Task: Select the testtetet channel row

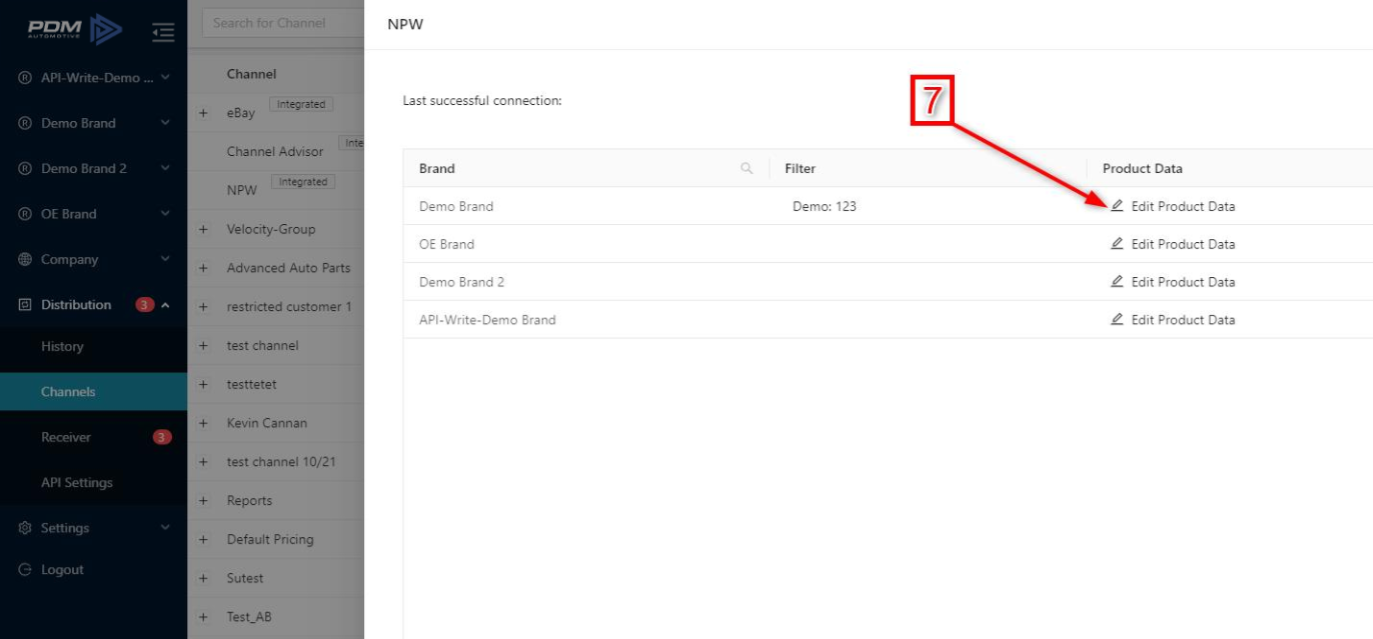Action: (276, 384)
